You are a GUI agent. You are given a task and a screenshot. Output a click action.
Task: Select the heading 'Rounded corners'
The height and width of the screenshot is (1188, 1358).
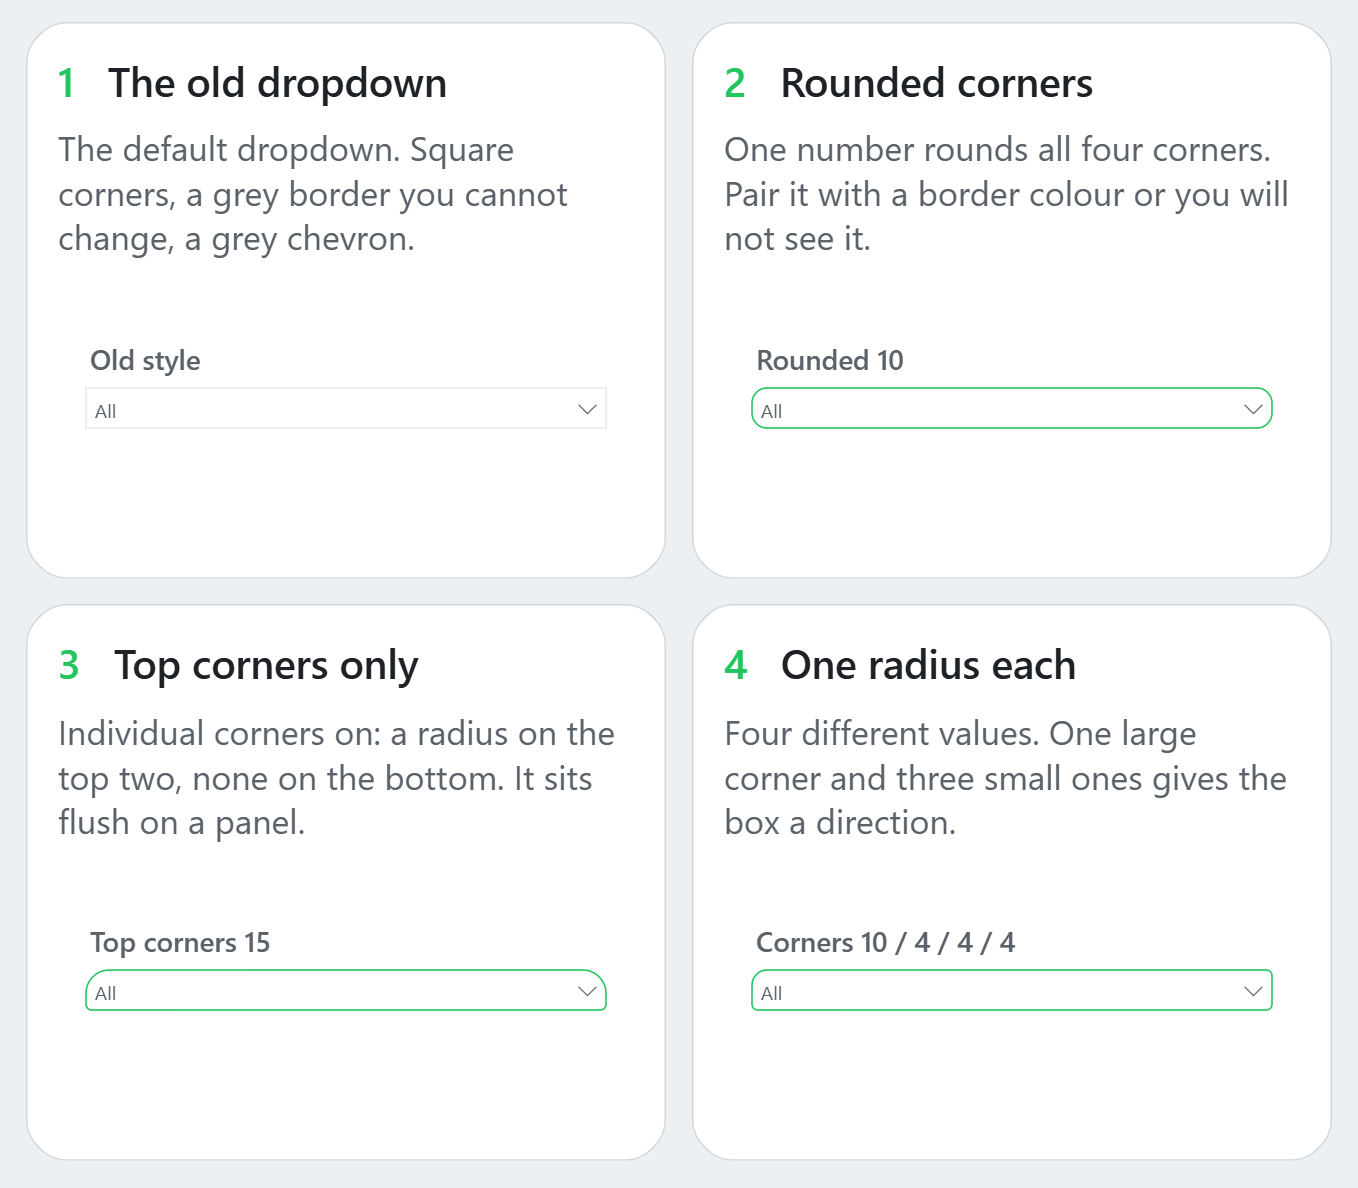tap(937, 84)
